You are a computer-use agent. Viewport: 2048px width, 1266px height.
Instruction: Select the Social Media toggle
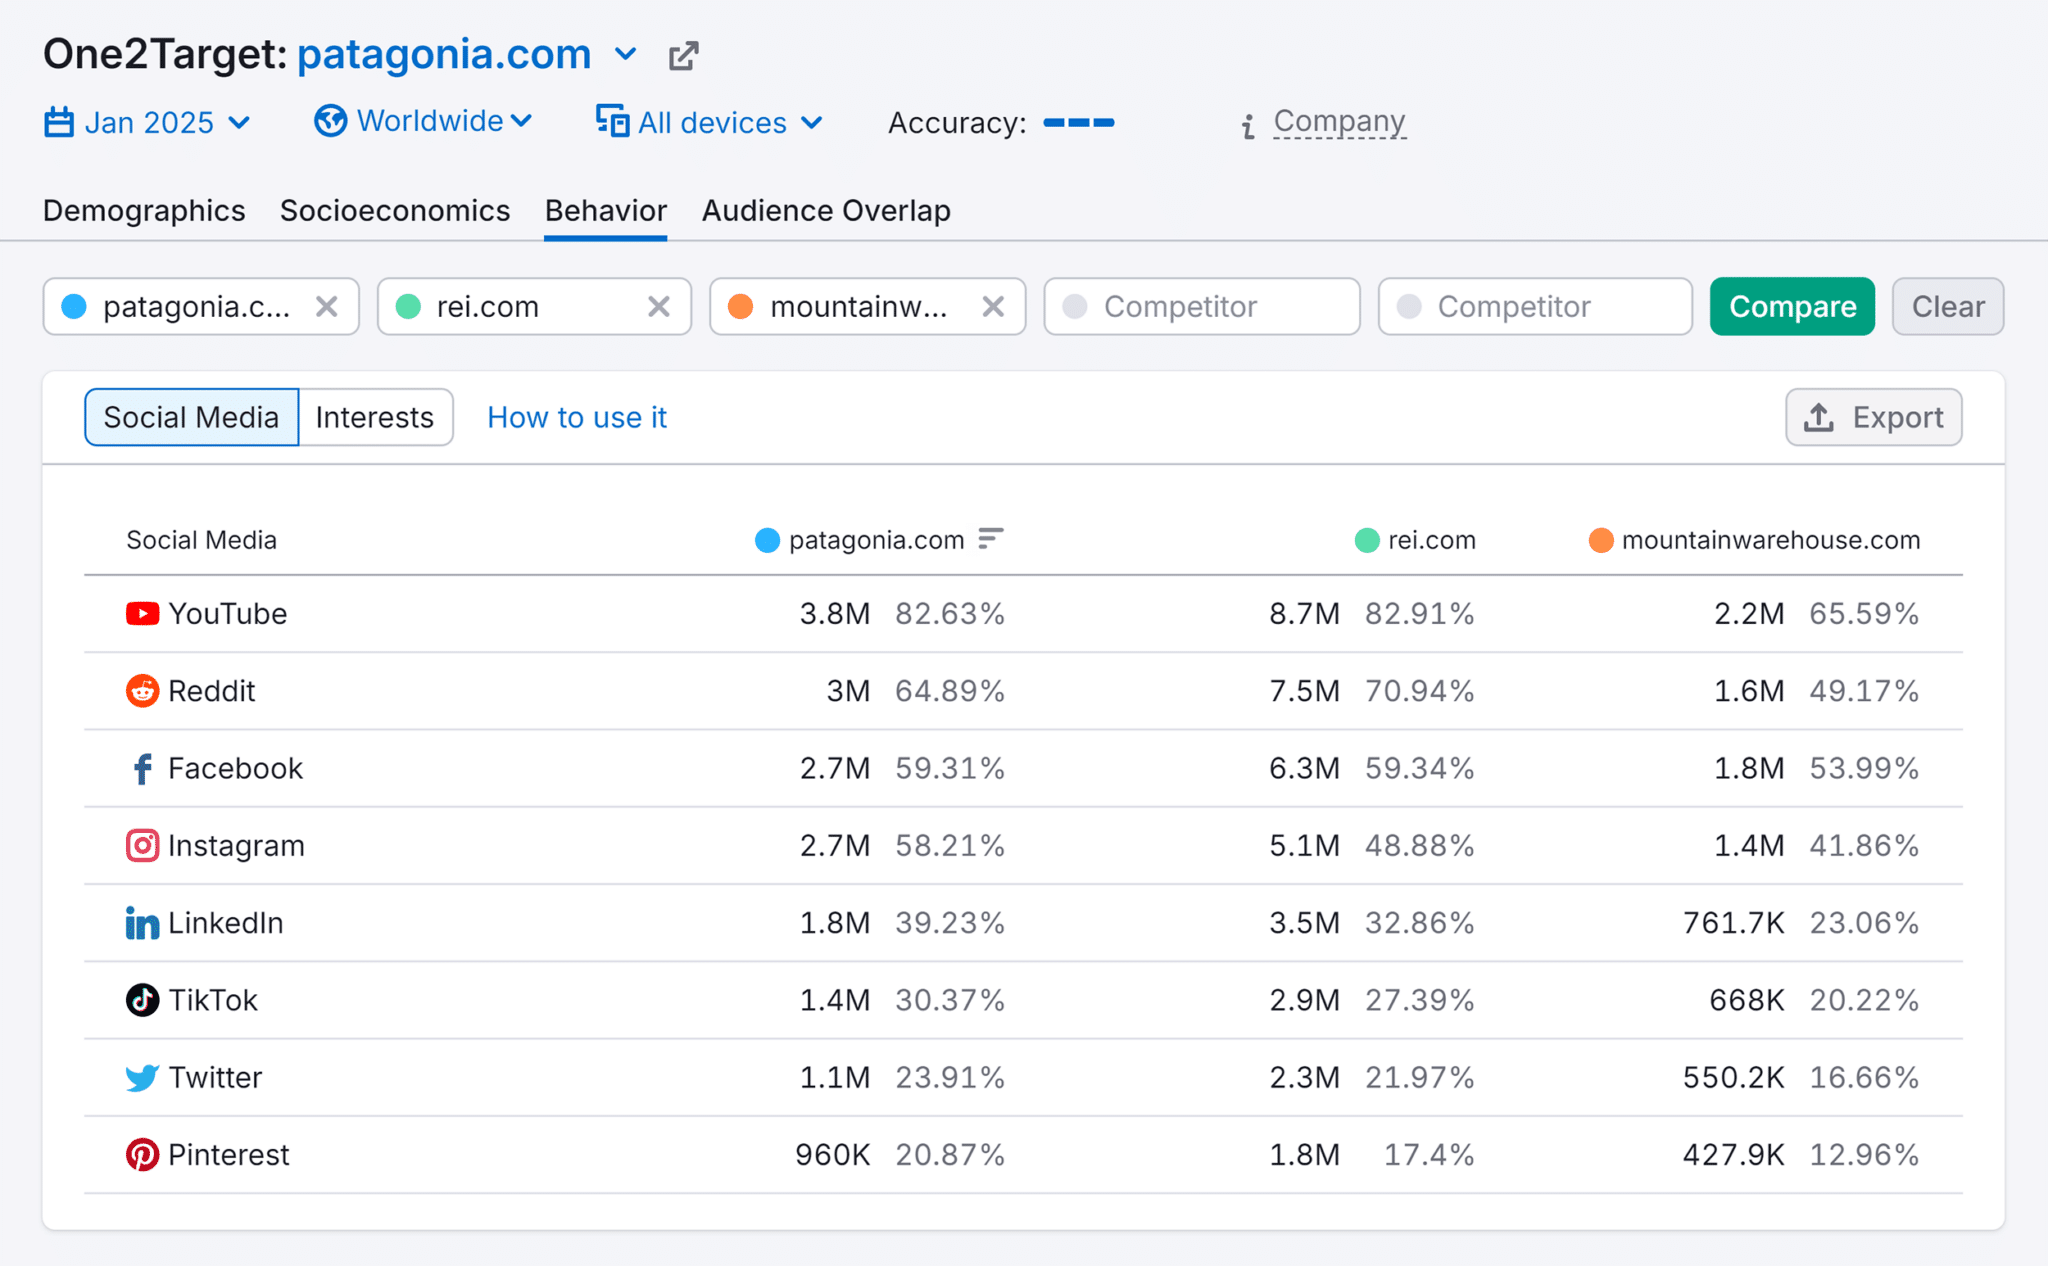pyautogui.click(x=191, y=417)
